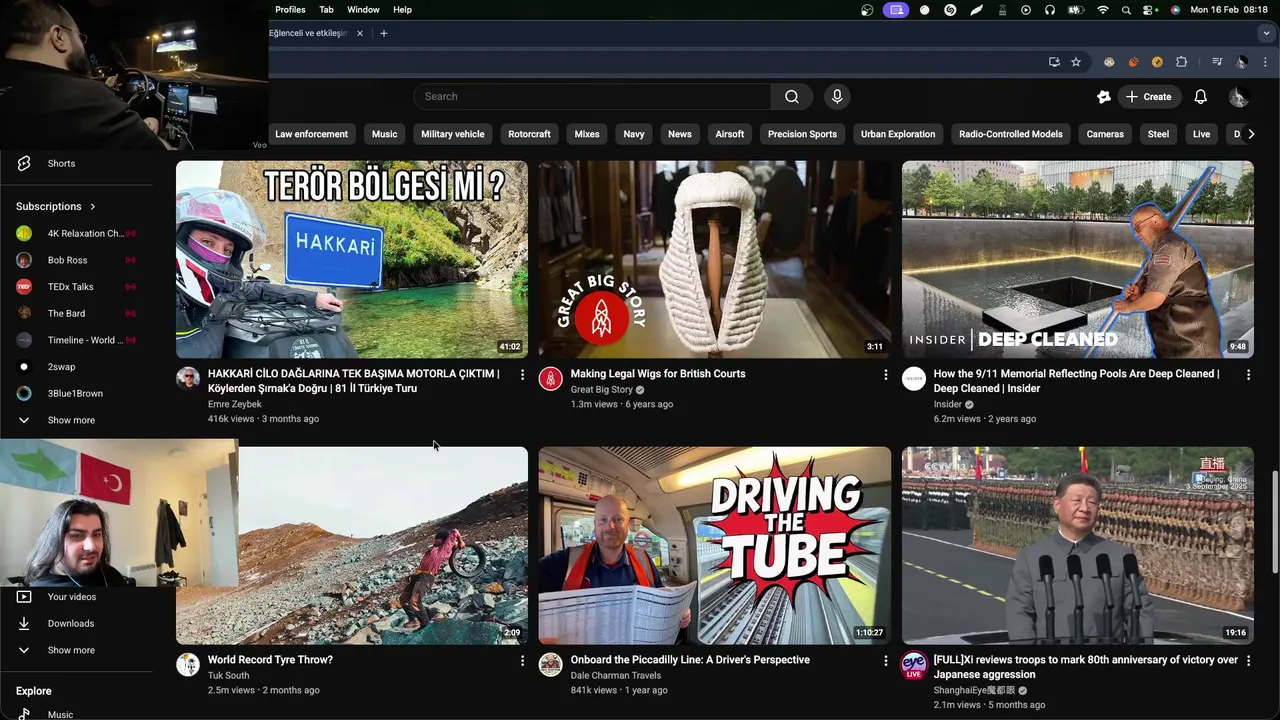The image size is (1280, 720).
Task: Open the tab search dropdown arrow
Action: coord(1266,33)
